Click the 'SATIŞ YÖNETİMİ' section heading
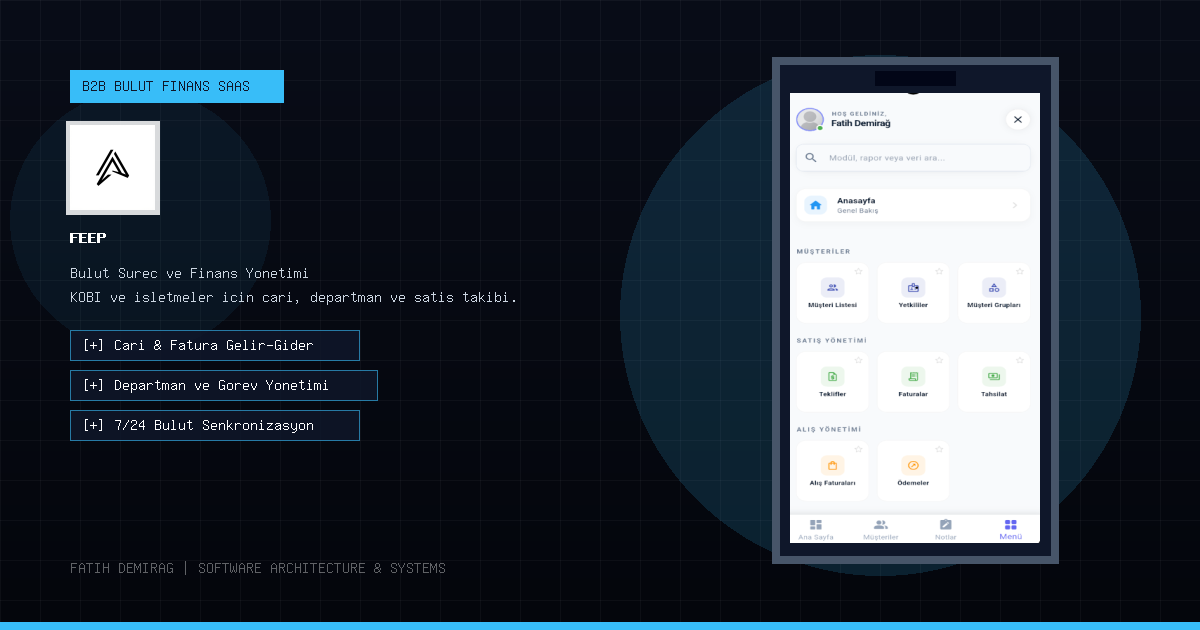The image size is (1200, 630). [x=831, y=341]
